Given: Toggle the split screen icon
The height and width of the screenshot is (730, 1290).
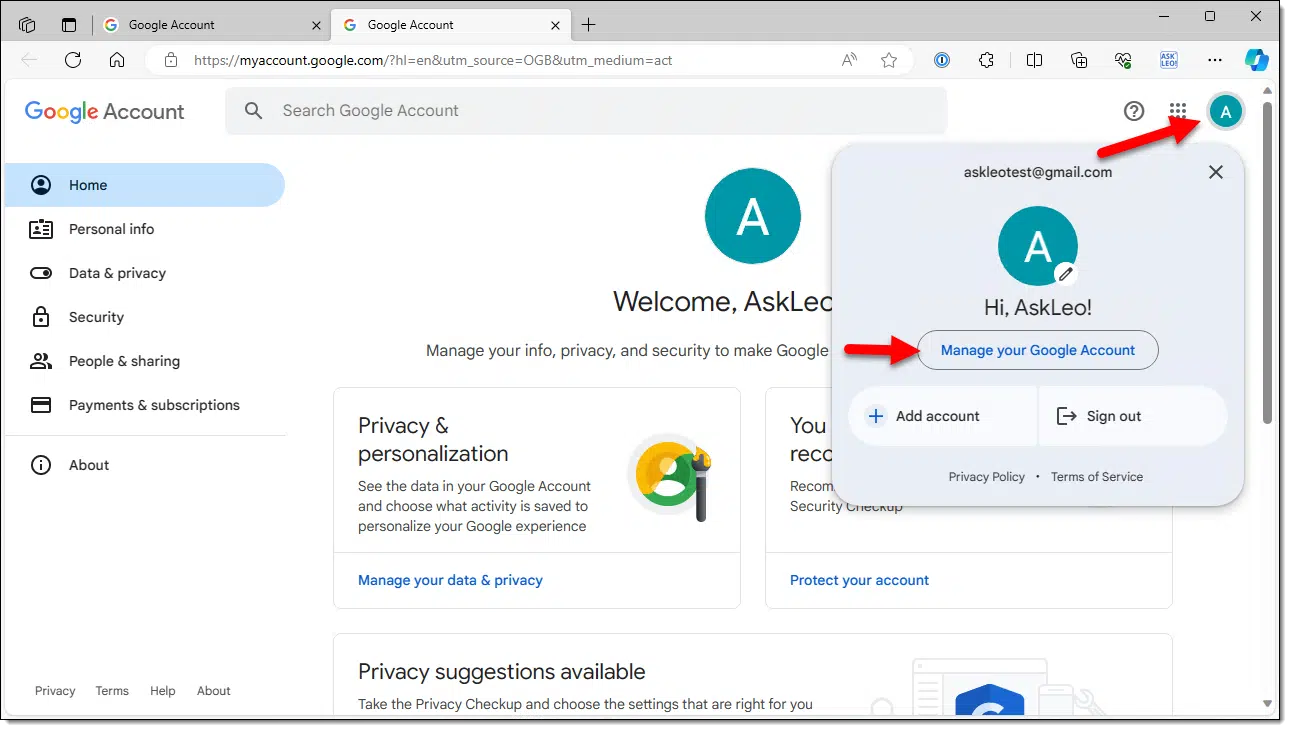Looking at the screenshot, I should [1035, 60].
